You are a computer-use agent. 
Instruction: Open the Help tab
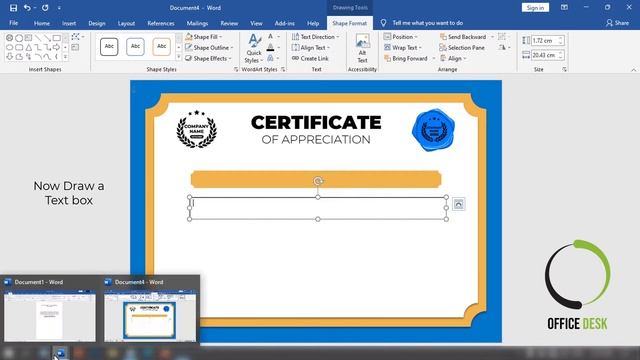pos(313,23)
